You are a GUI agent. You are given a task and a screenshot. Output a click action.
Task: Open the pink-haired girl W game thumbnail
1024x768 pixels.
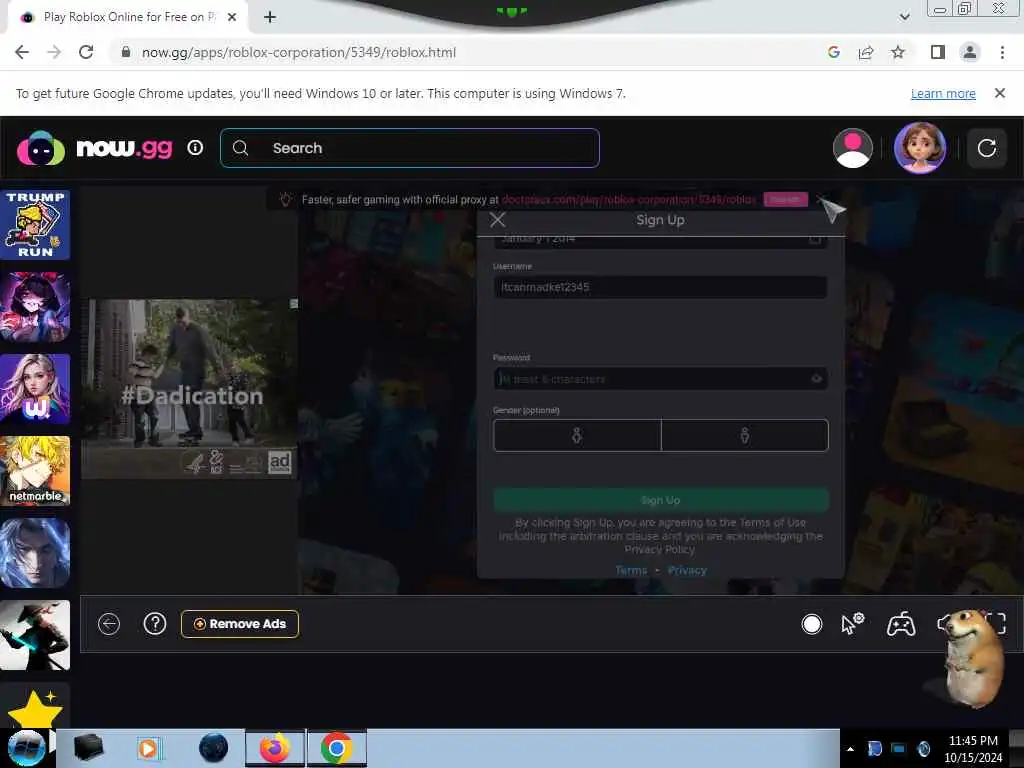[x=35, y=389]
